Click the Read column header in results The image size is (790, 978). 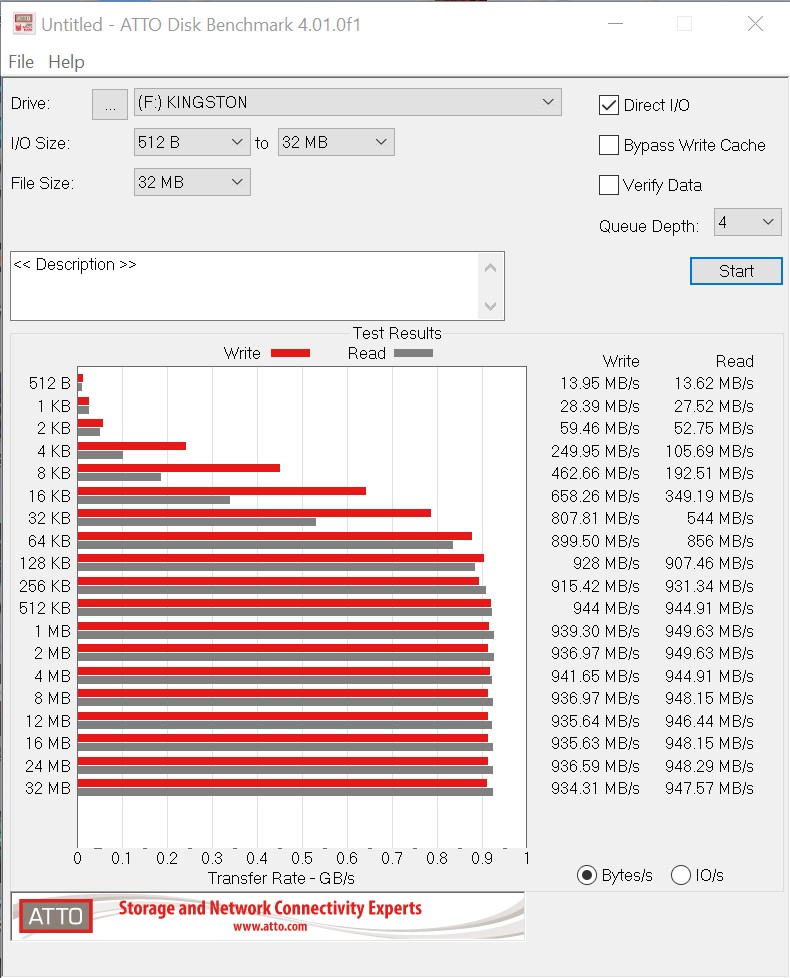pyautogui.click(x=735, y=361)
